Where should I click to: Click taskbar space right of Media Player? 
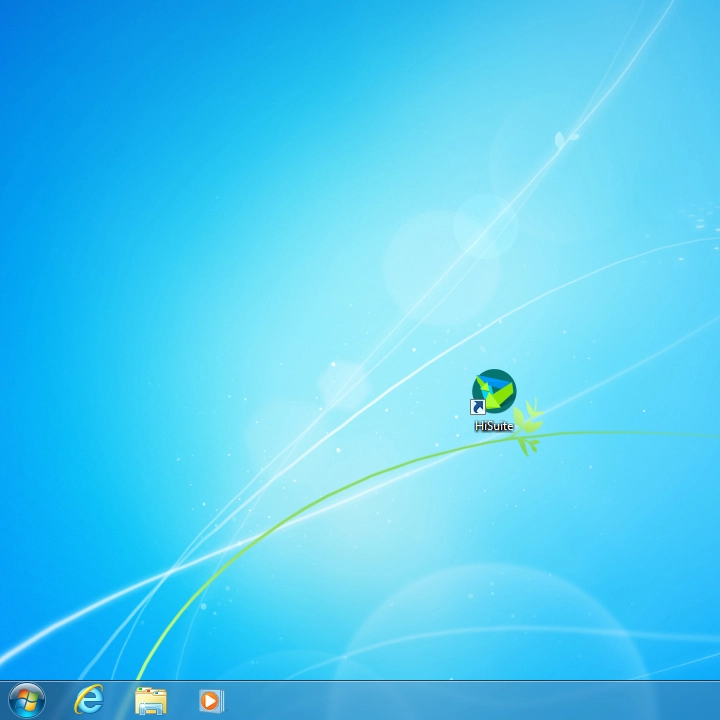[x=300, y=700]
